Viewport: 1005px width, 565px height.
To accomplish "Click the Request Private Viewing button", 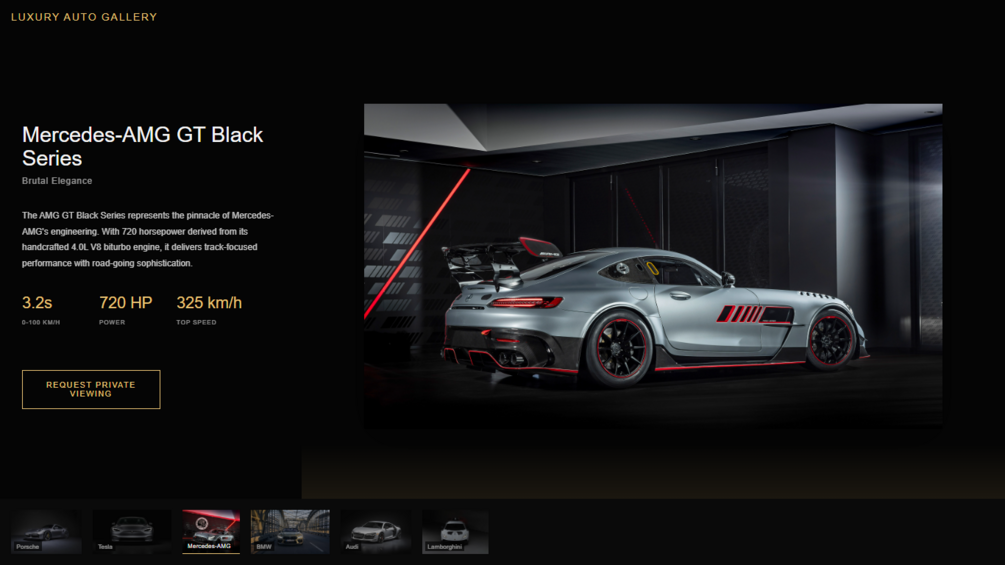I will point(91,389).
